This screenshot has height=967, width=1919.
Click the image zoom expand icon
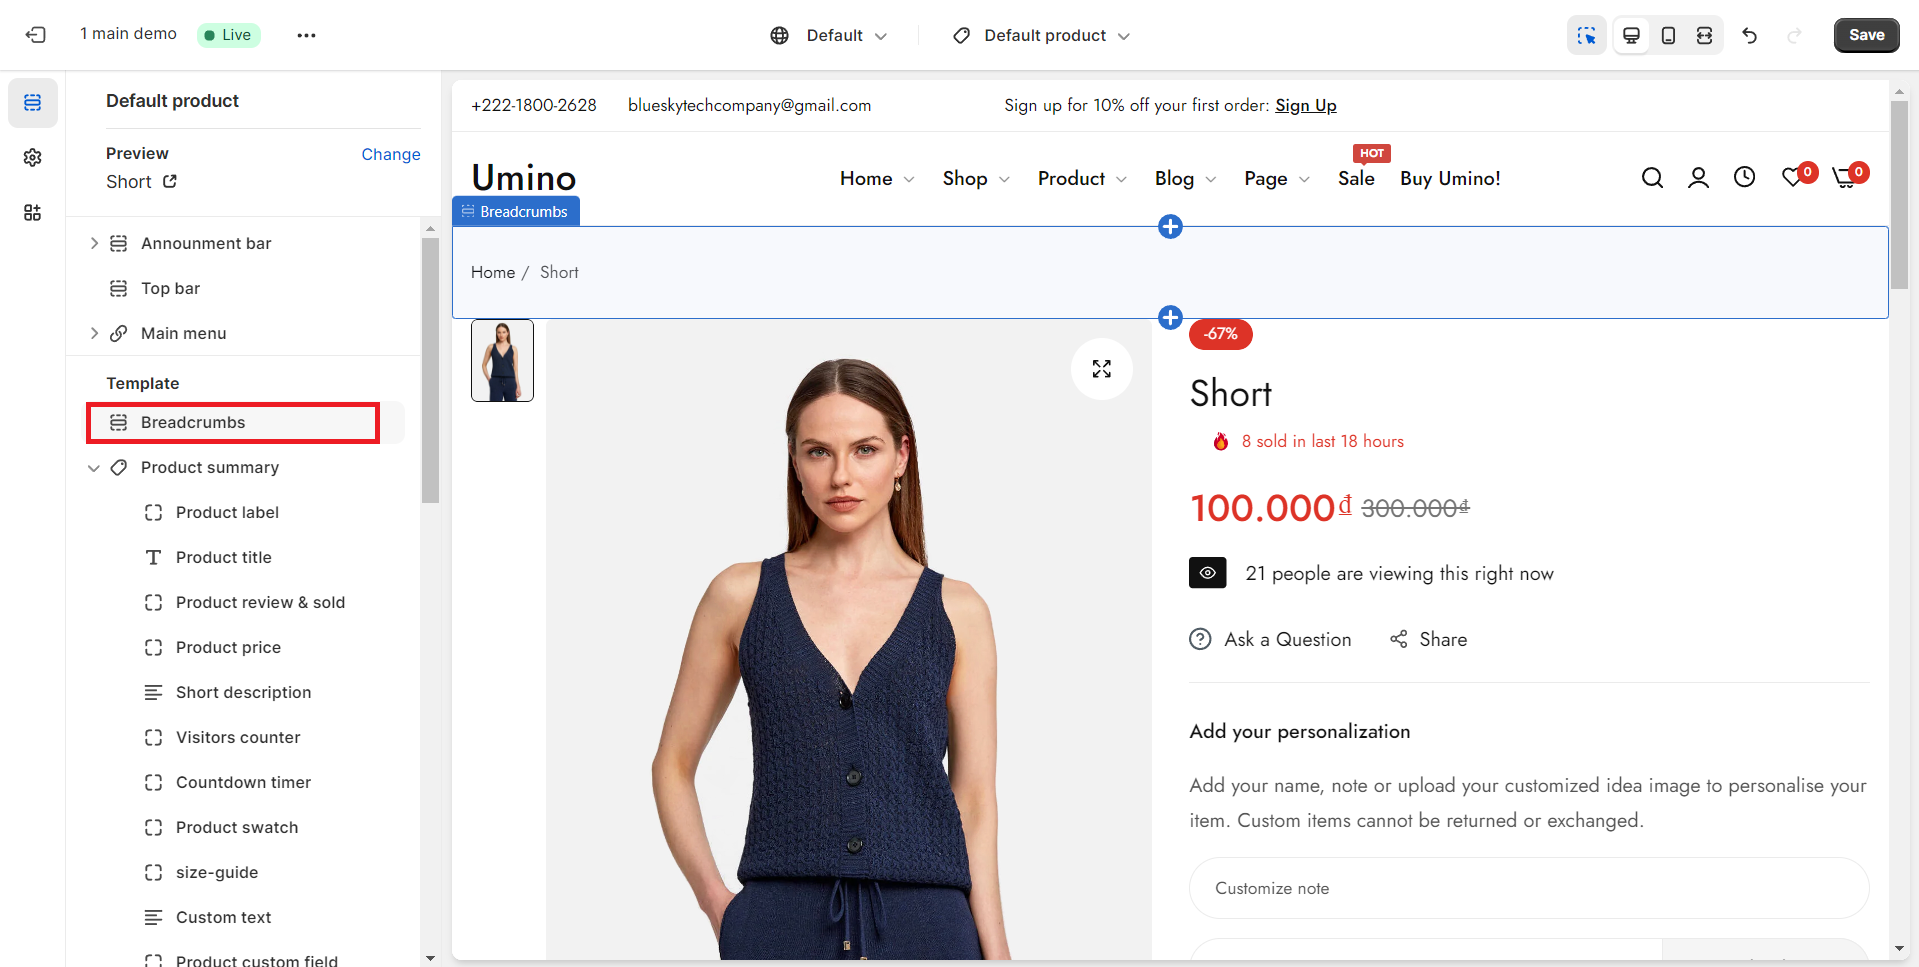coord(1101,369)
